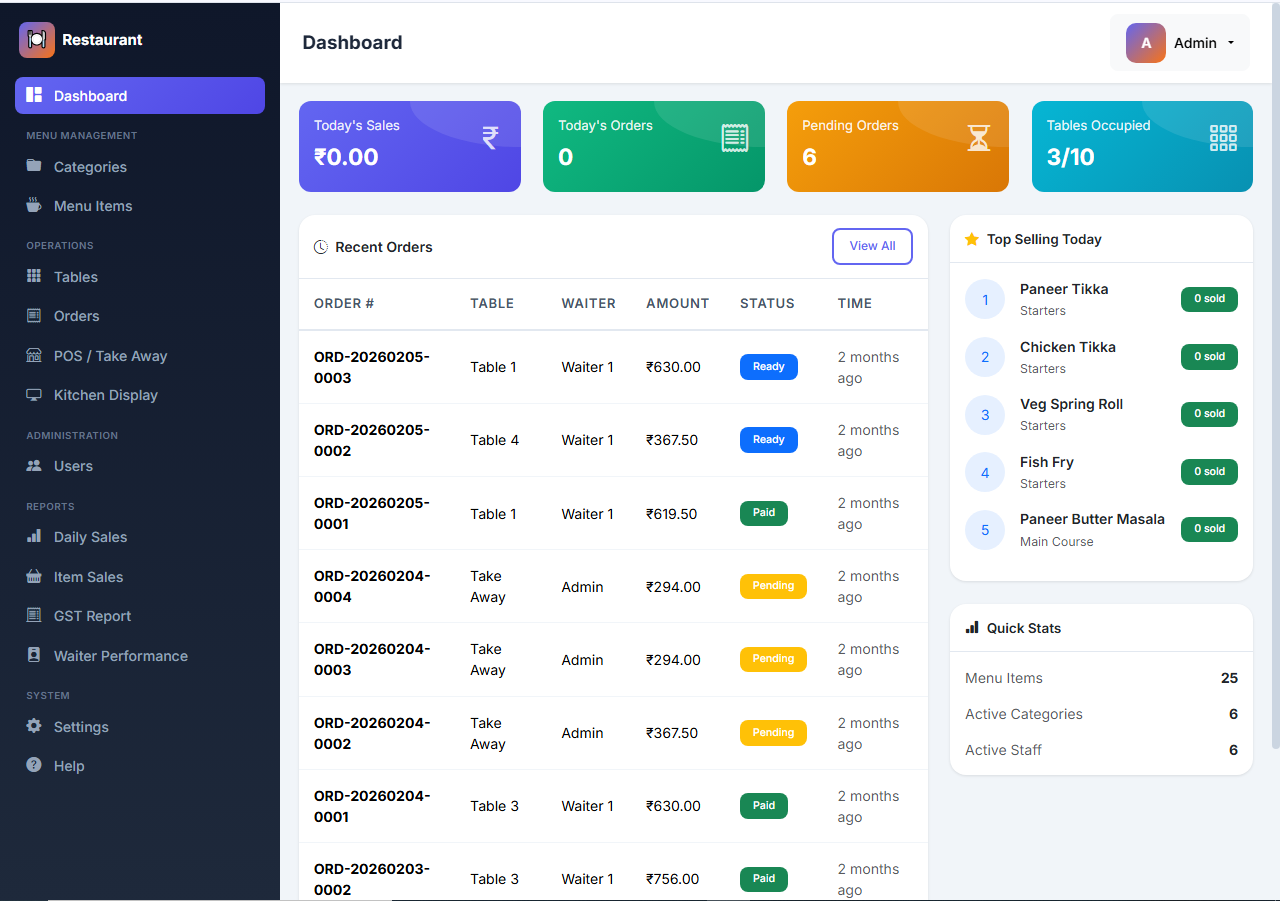The image size is (1280, 901).
Task: Click the Admin avatar badge
Action: [1145, 43]
